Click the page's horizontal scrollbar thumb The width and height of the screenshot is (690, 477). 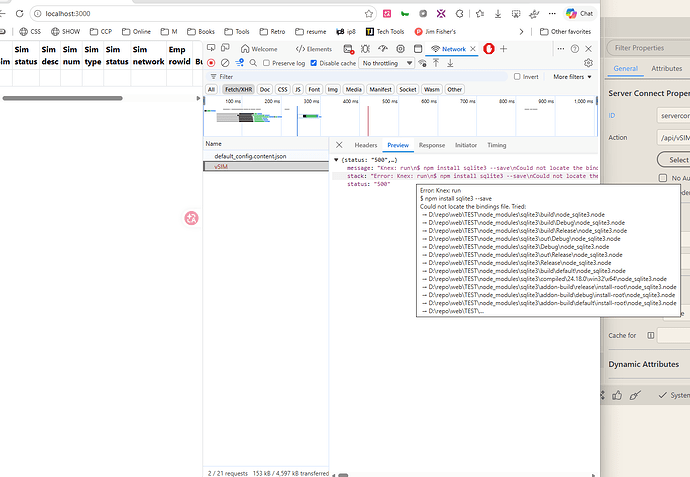point(62,98)
